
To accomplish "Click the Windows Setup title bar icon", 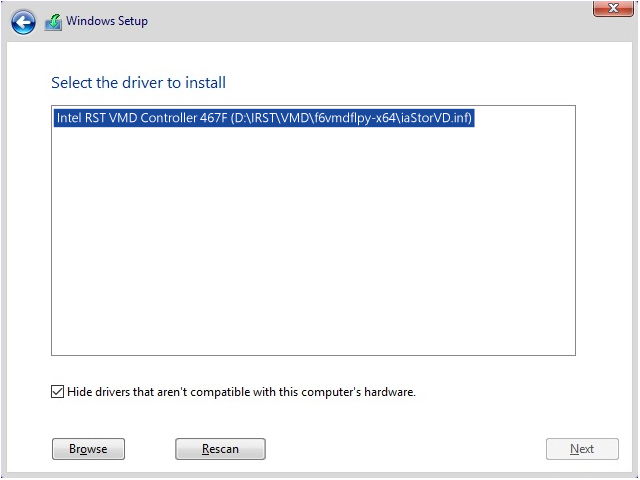I will pyautogui.click(x=54, y=22).
